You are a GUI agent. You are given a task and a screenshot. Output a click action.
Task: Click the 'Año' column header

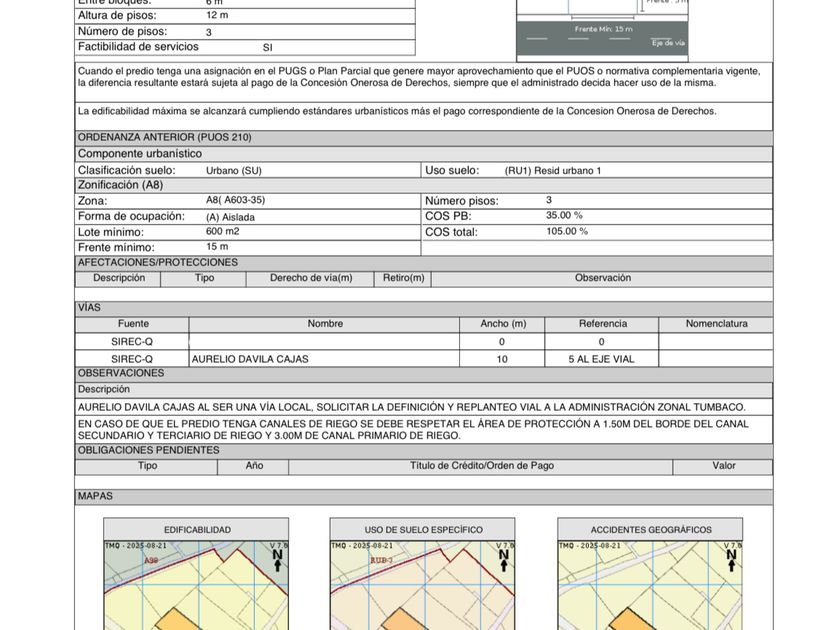[254, 466]
